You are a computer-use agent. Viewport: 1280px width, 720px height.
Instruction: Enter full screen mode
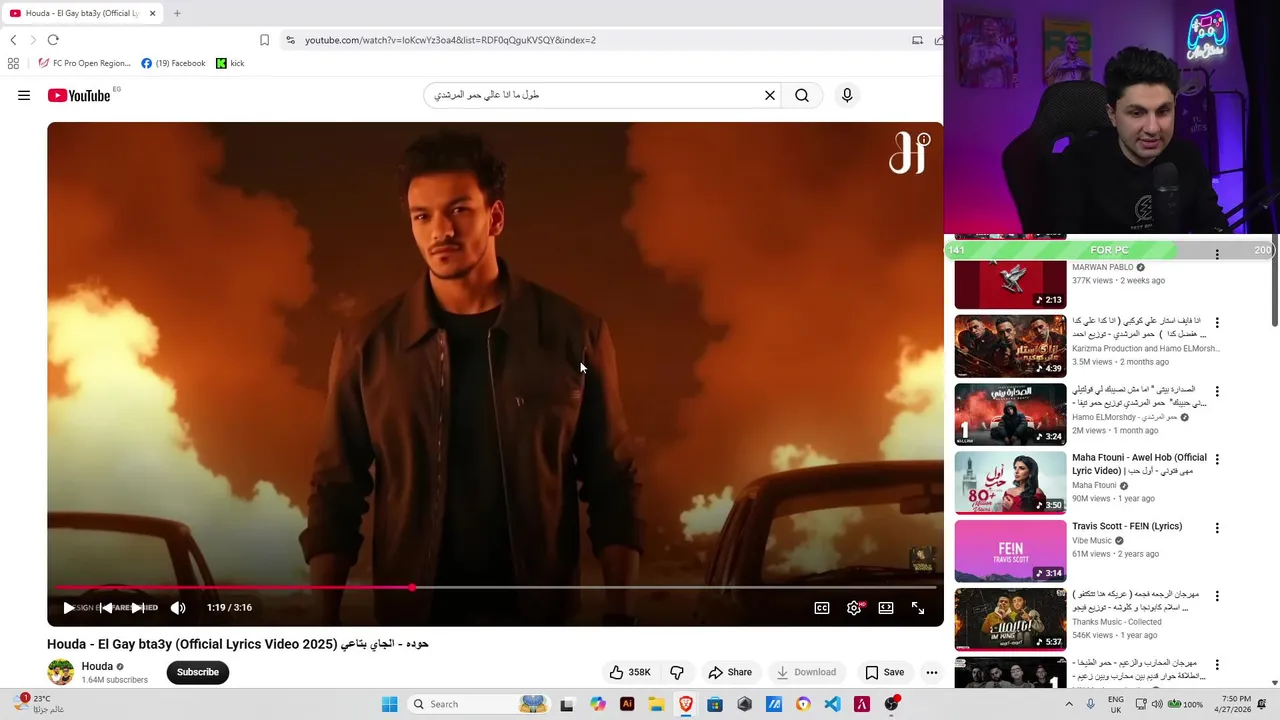(x=918, y=607)
